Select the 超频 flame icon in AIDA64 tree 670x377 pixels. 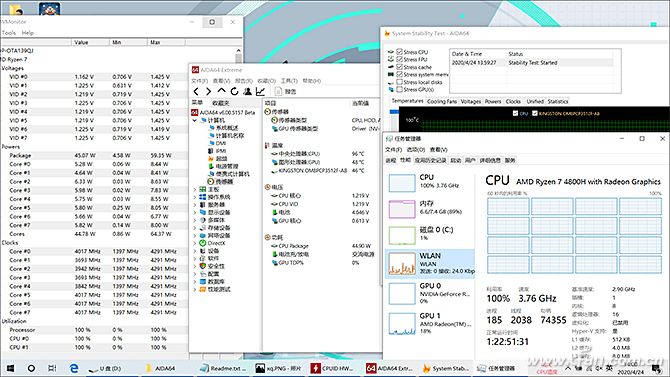(x=211, y=158)
